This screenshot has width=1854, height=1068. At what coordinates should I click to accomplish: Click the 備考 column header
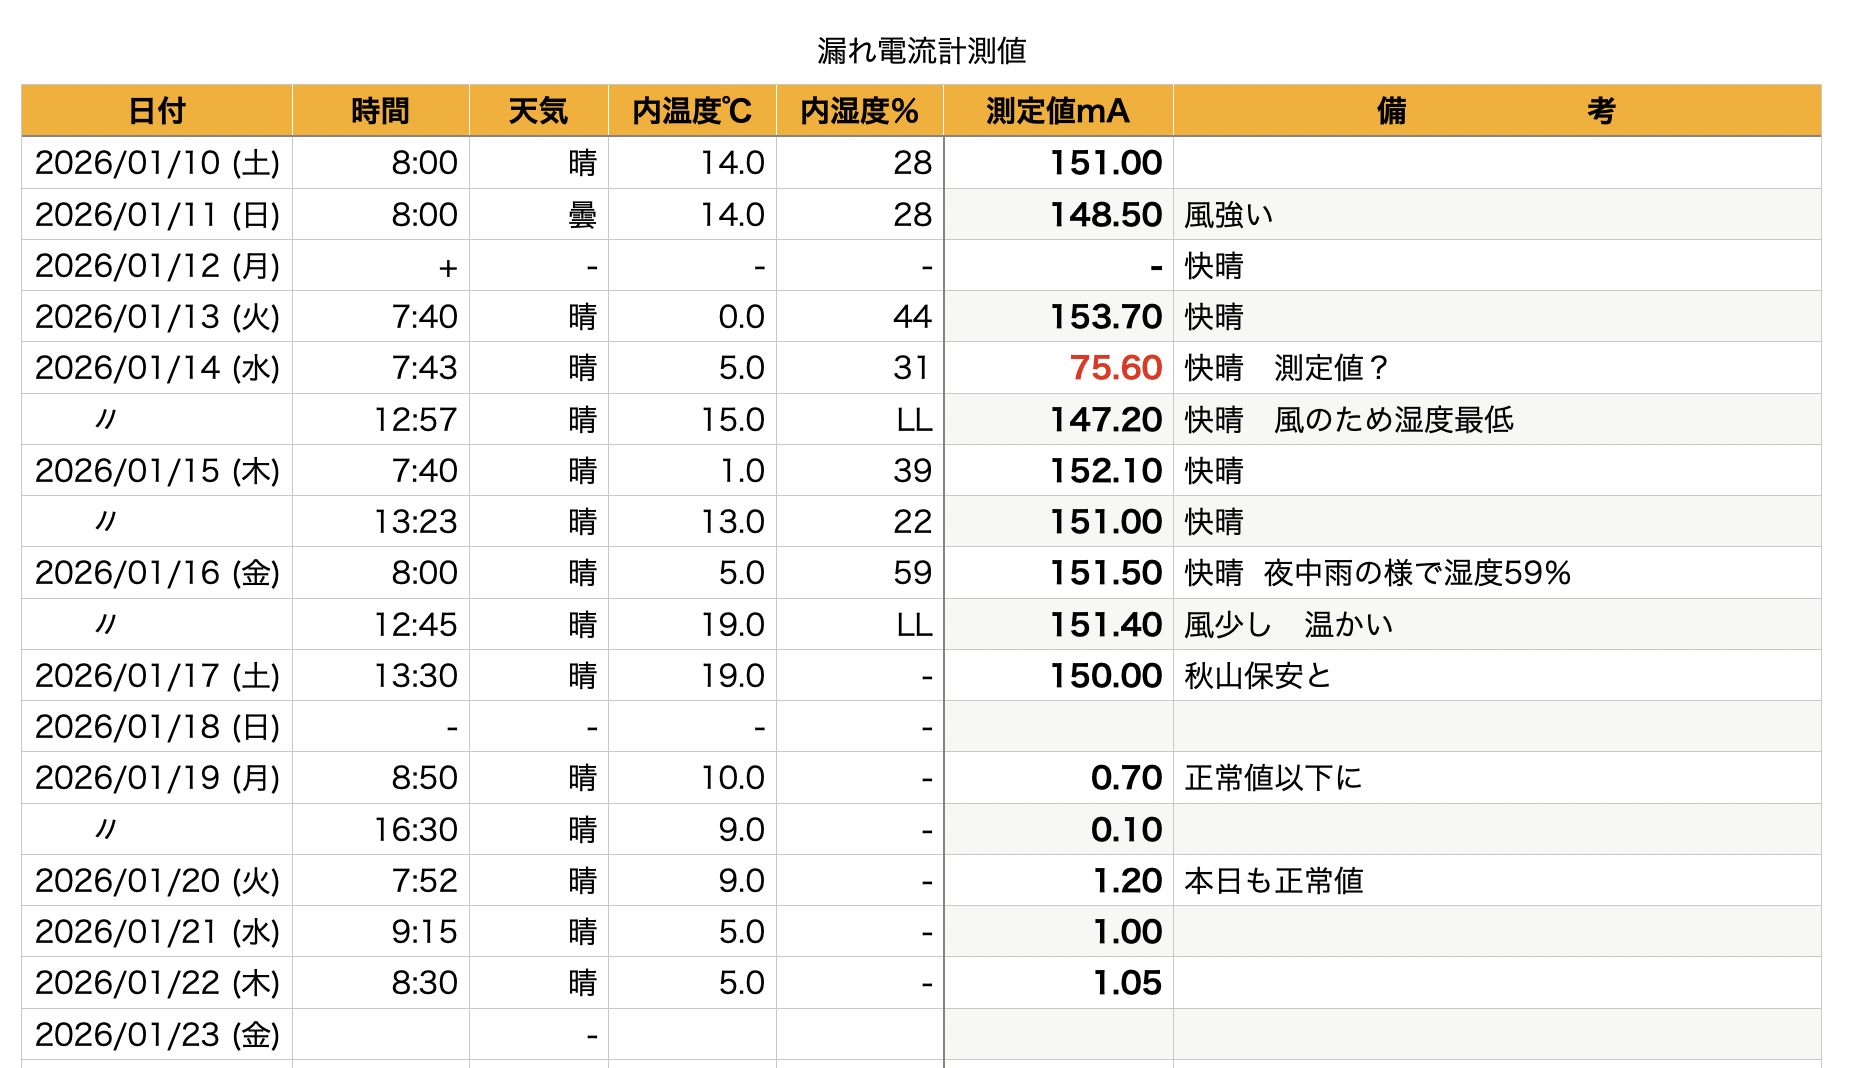coord(1496,111)
